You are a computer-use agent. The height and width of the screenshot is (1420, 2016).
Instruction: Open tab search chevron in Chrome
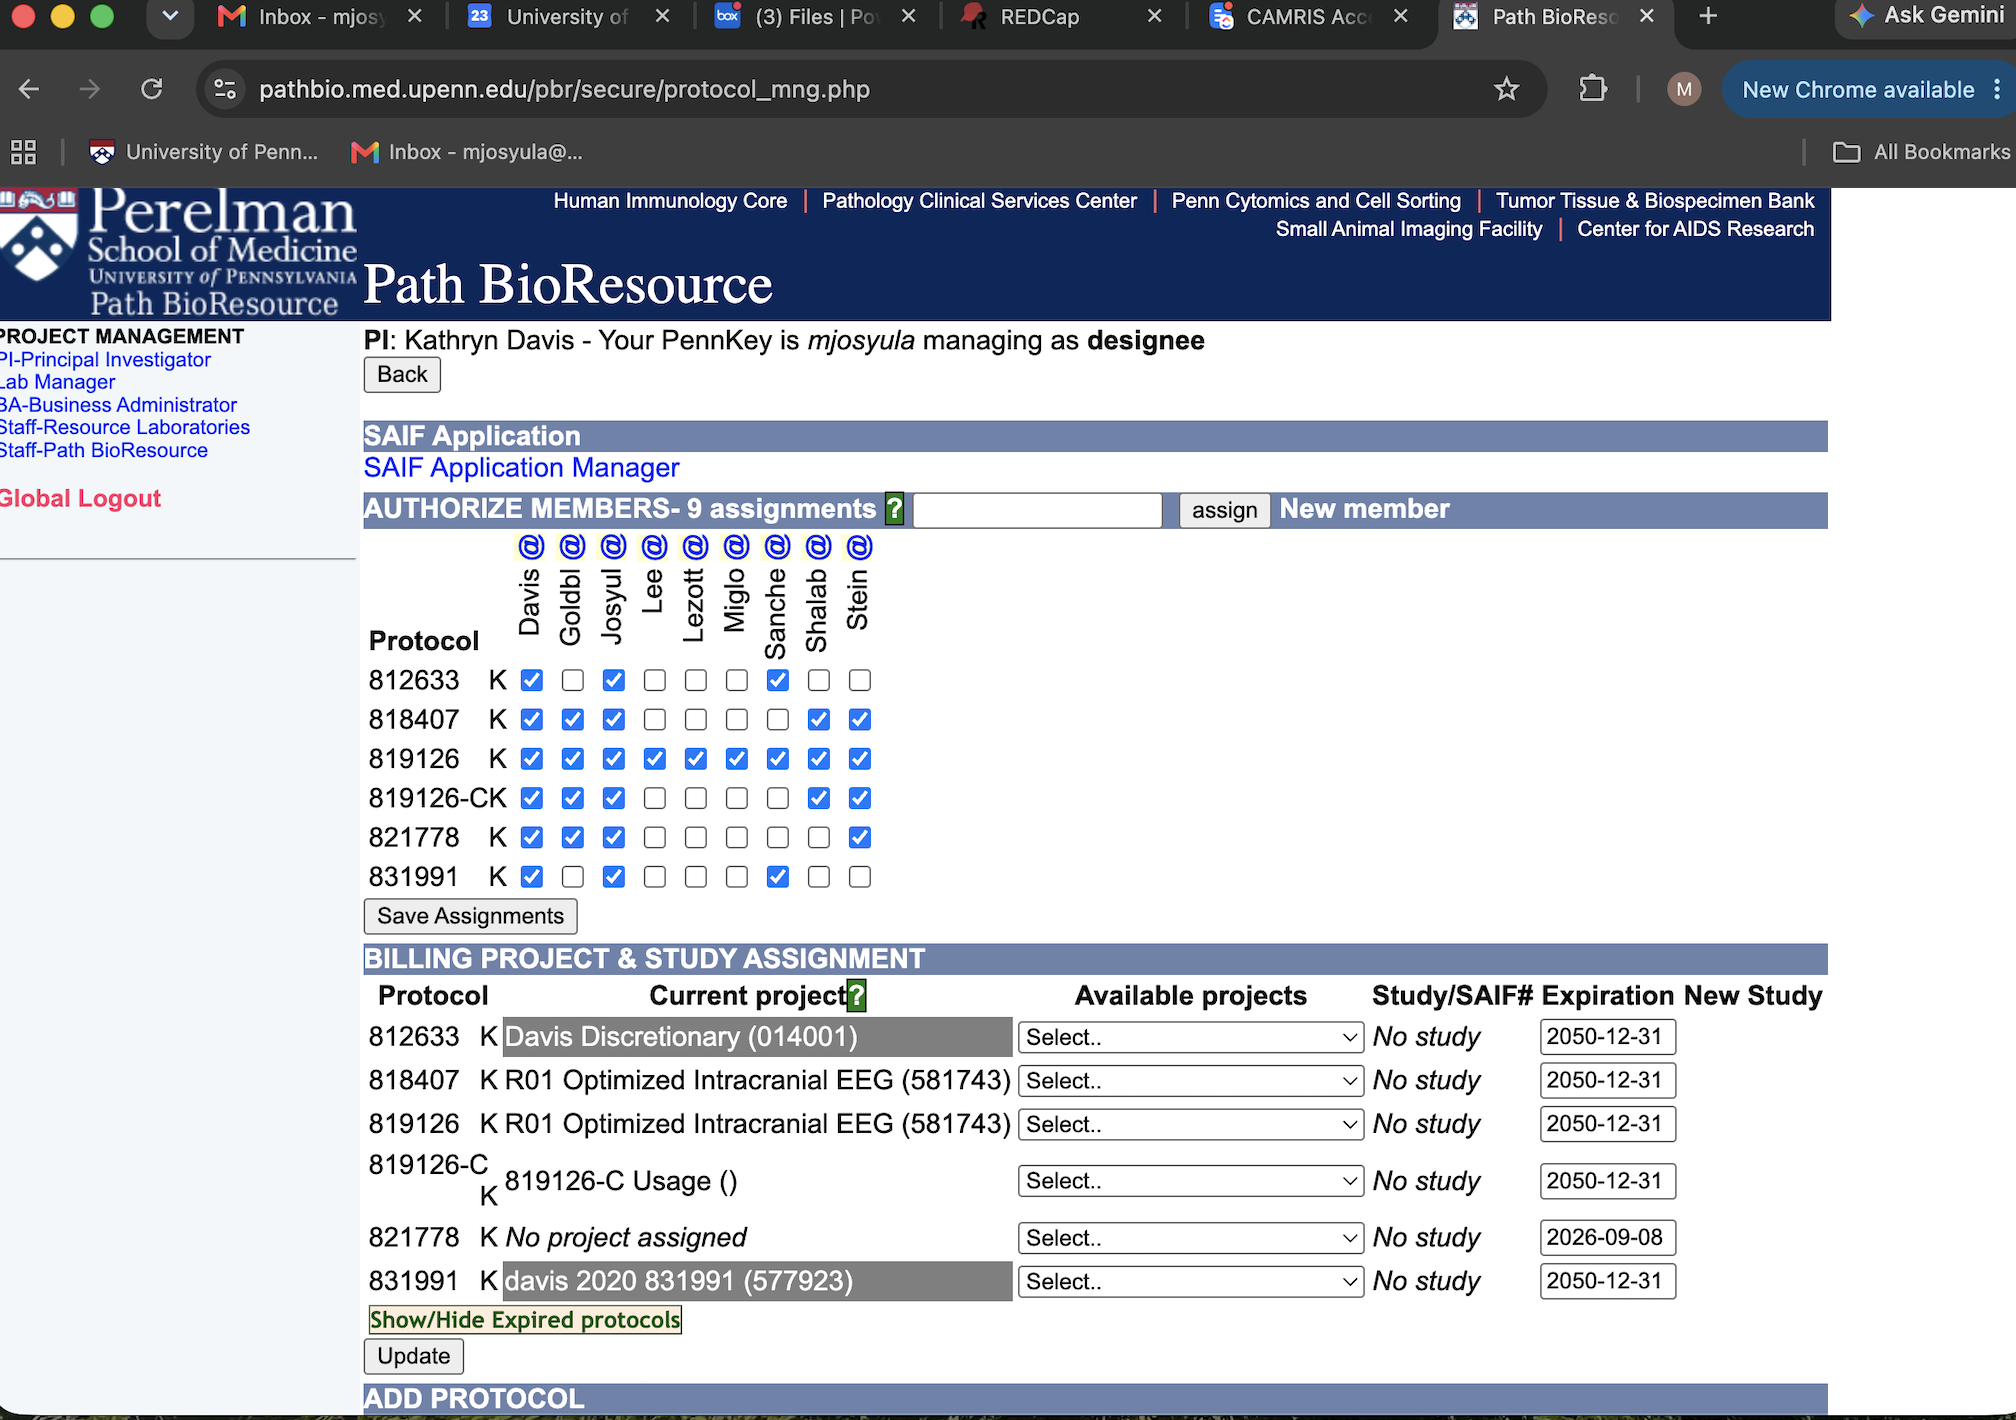point(170,17)
